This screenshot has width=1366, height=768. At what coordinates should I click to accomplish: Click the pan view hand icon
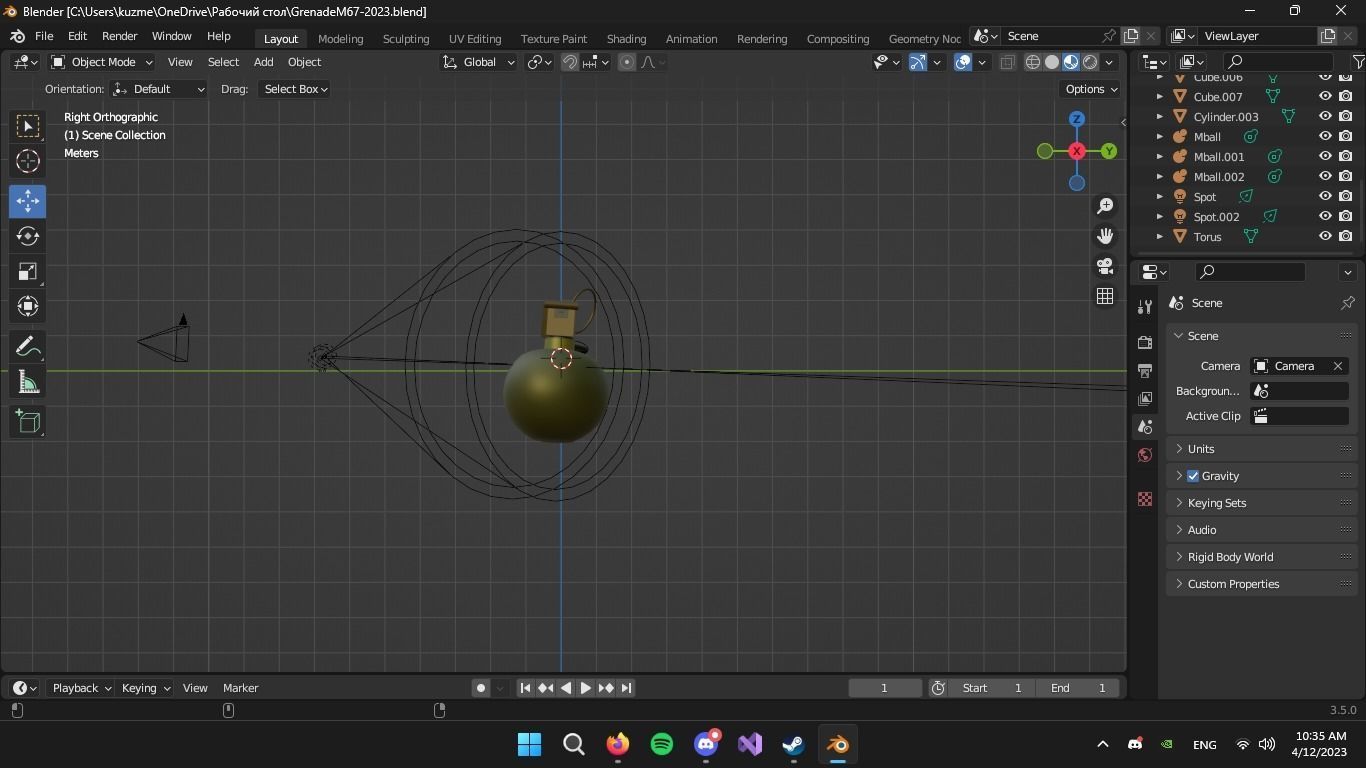click(1105, 236)
